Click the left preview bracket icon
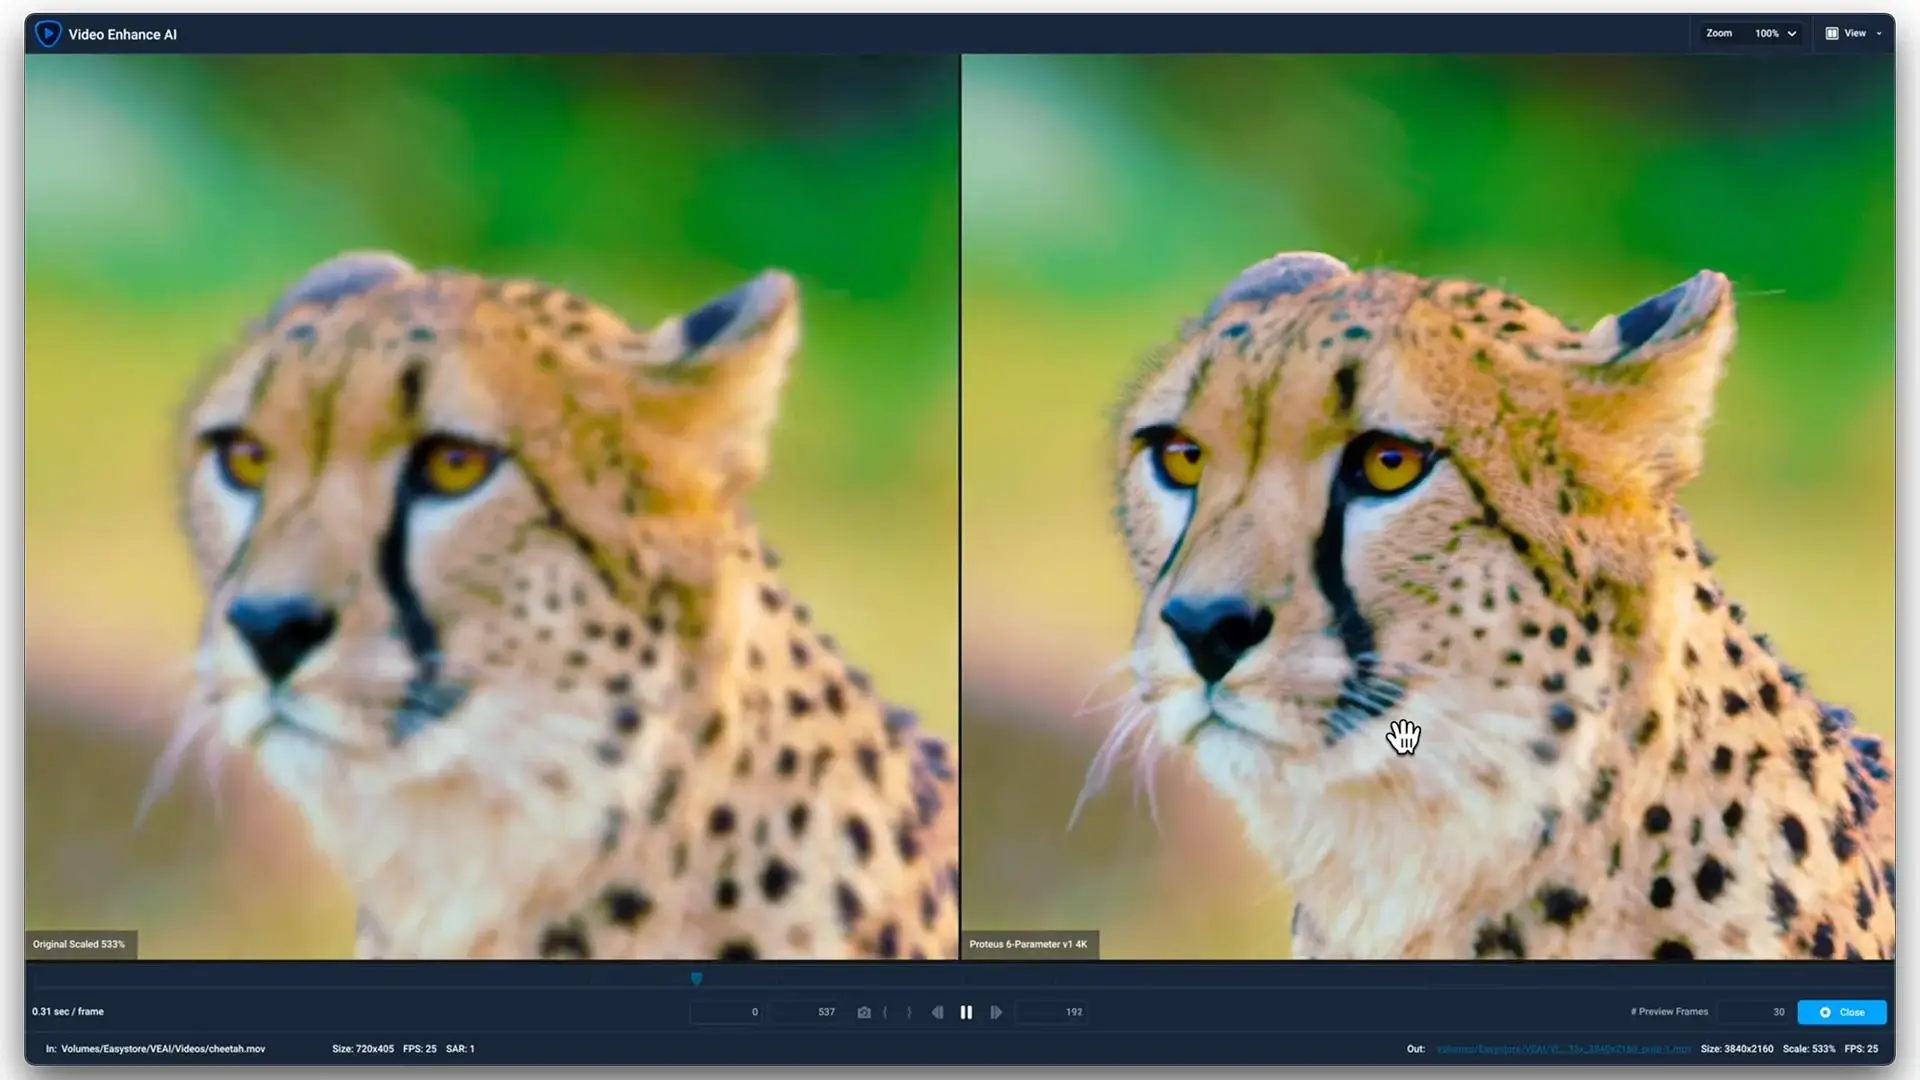The width and height of the screenshot is (1920, 1080). coord(884,1012)
